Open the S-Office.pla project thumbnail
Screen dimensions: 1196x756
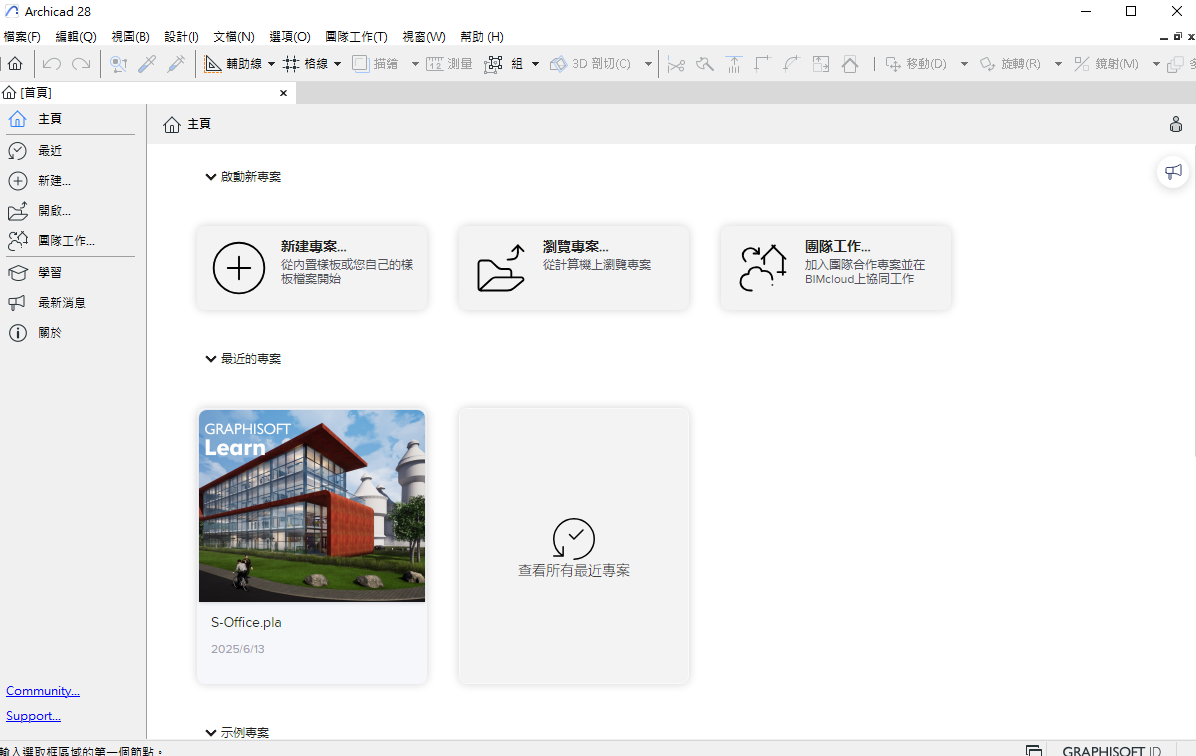coord(312,506)
